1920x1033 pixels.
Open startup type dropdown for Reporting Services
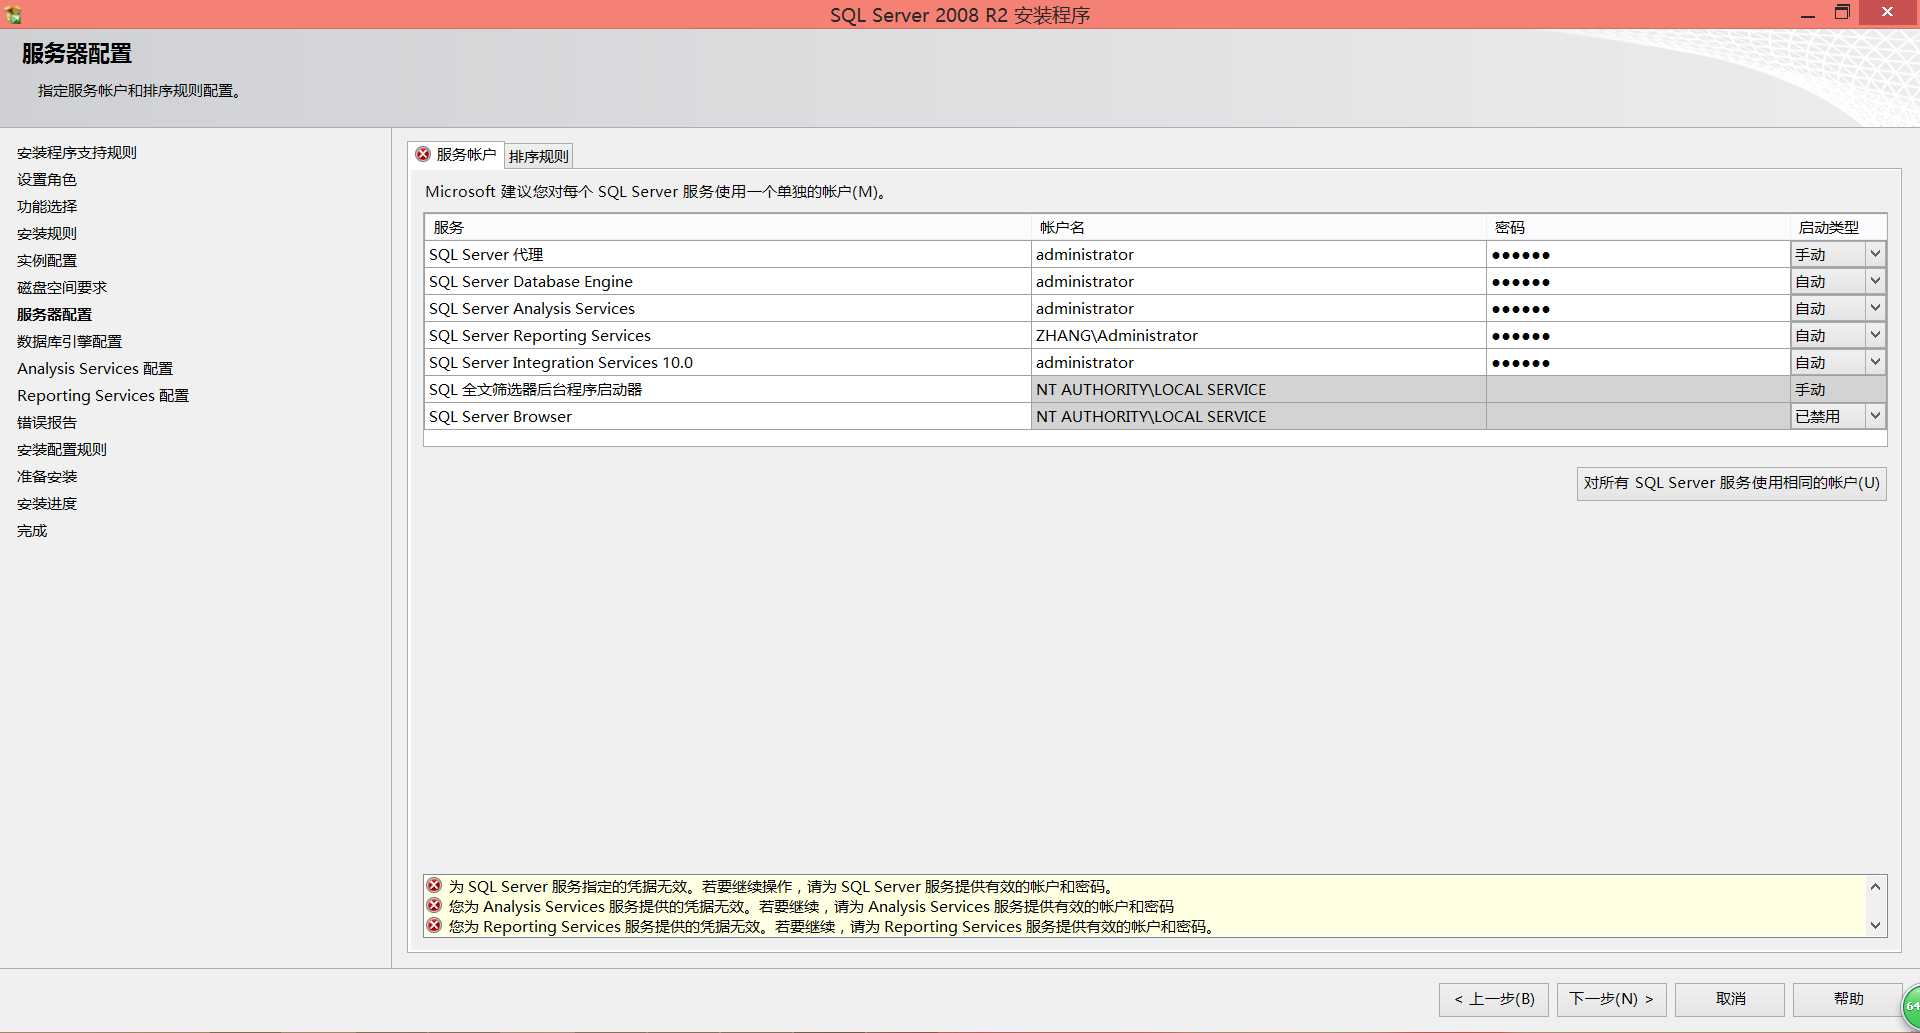(1875, 335)
